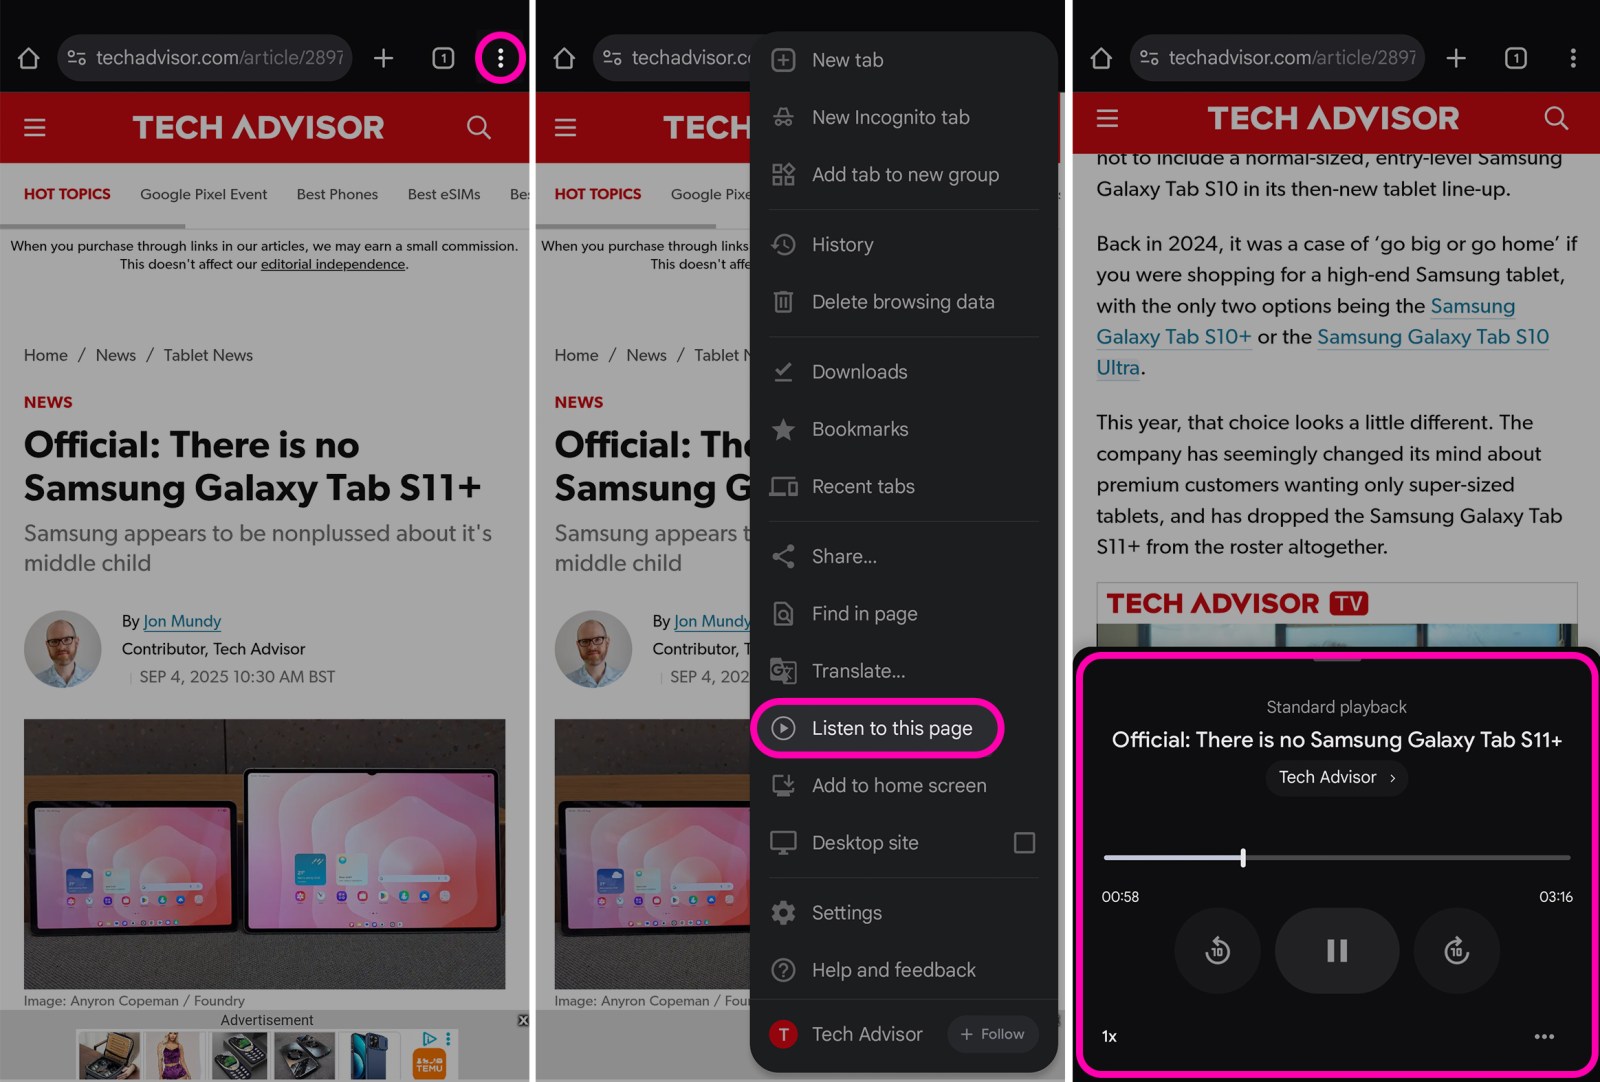1600x1082 pixels.
Task: Open the search icon in right panel
Action: [x=1555, y=119]
